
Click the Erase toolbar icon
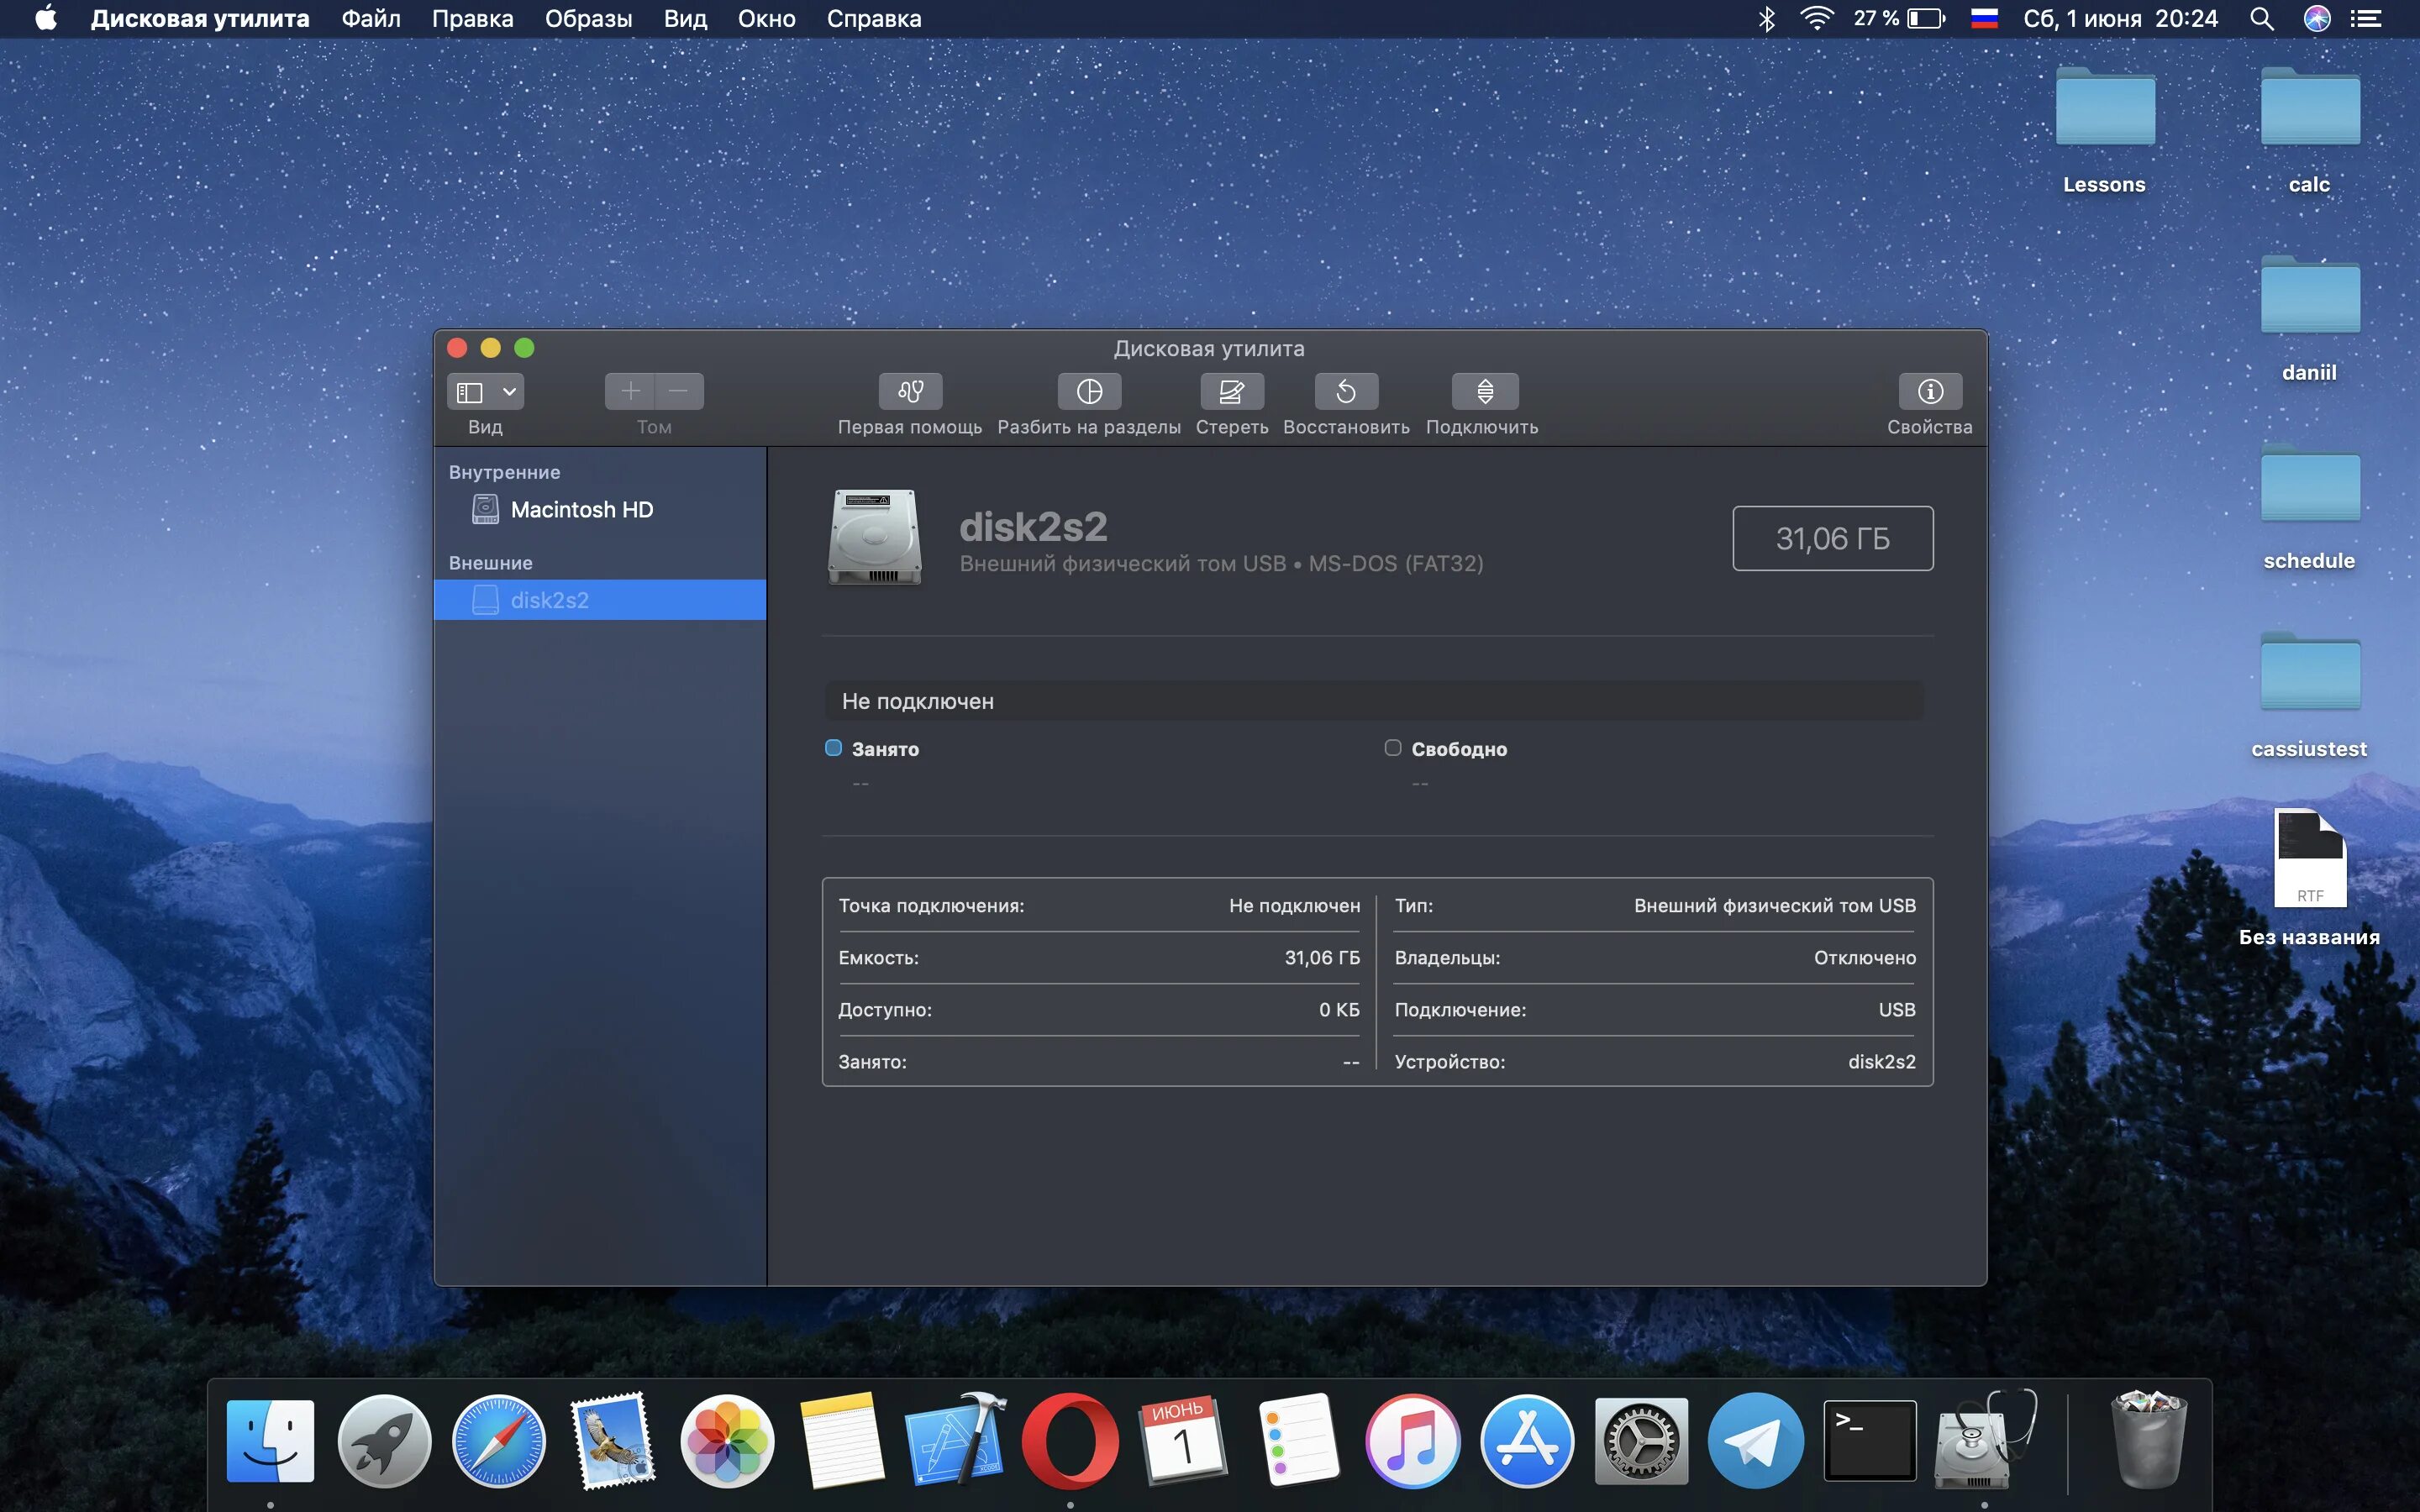tap(1231, 391)
